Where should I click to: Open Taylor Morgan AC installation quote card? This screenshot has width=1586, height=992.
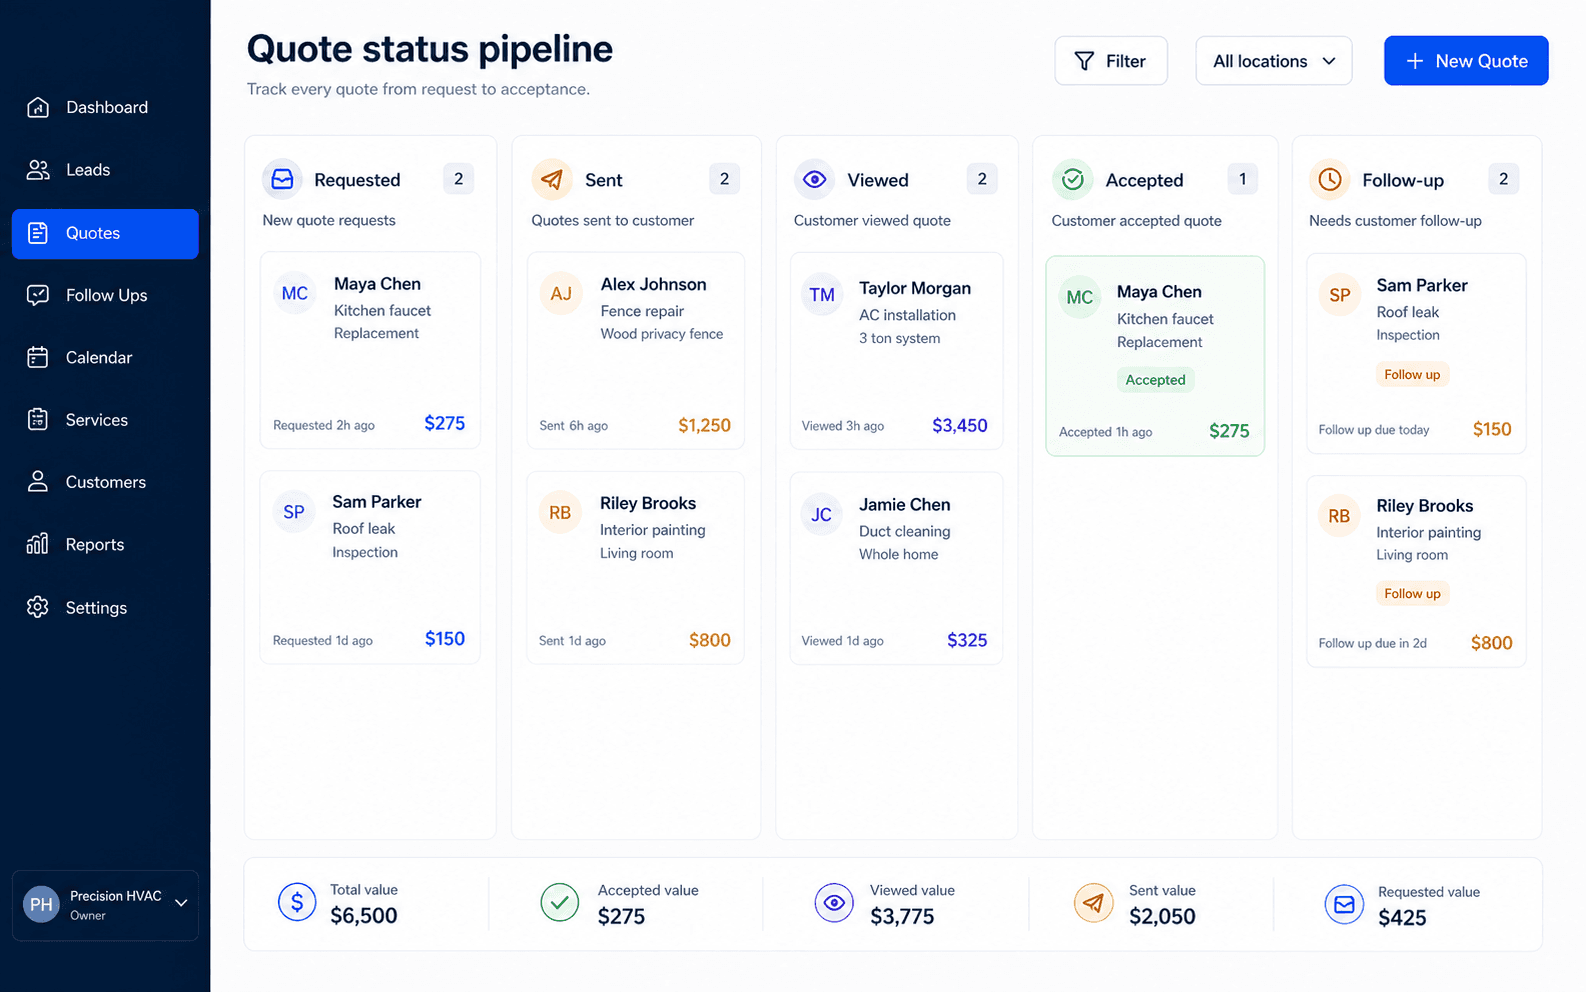(896, 351)
